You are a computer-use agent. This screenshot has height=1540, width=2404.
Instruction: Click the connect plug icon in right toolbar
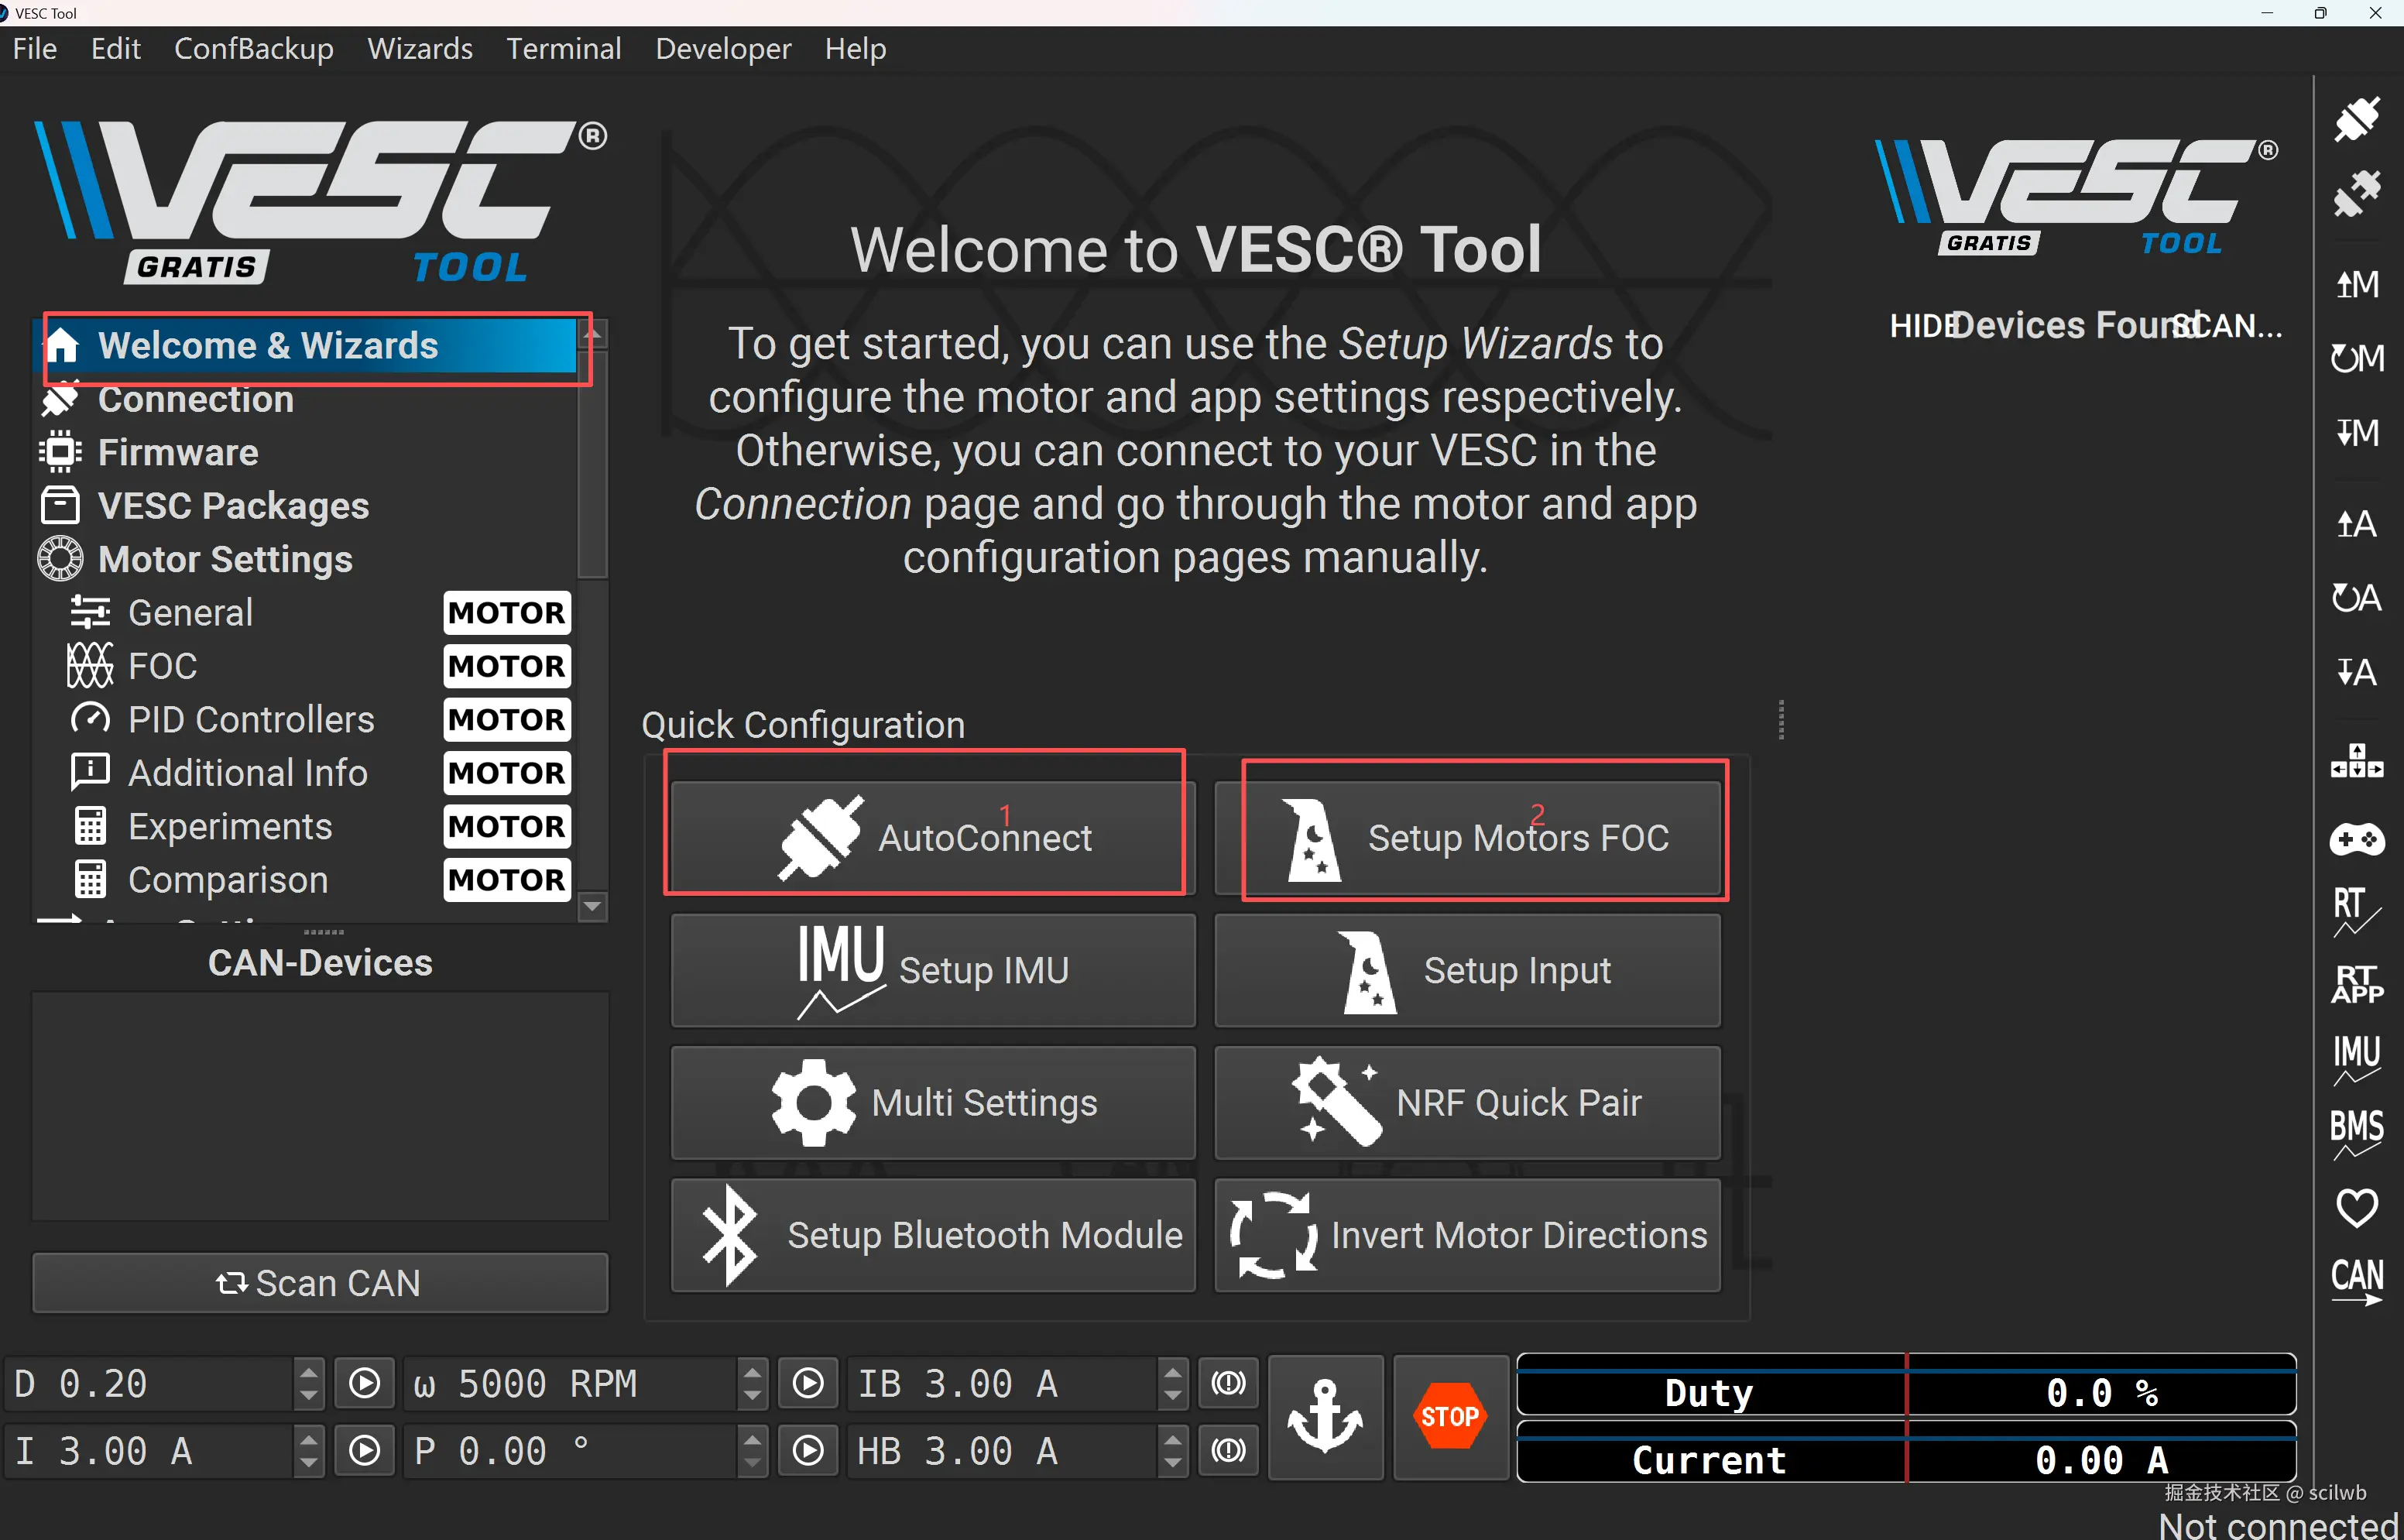click(2357, 120)
